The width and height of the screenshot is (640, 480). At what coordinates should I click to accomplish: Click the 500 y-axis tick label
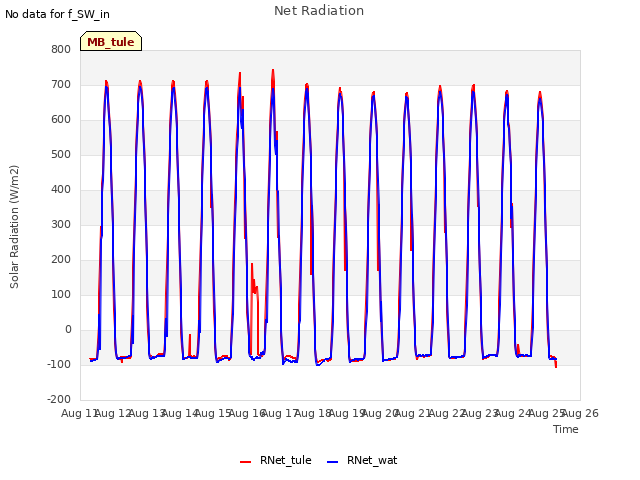point(61,155)
